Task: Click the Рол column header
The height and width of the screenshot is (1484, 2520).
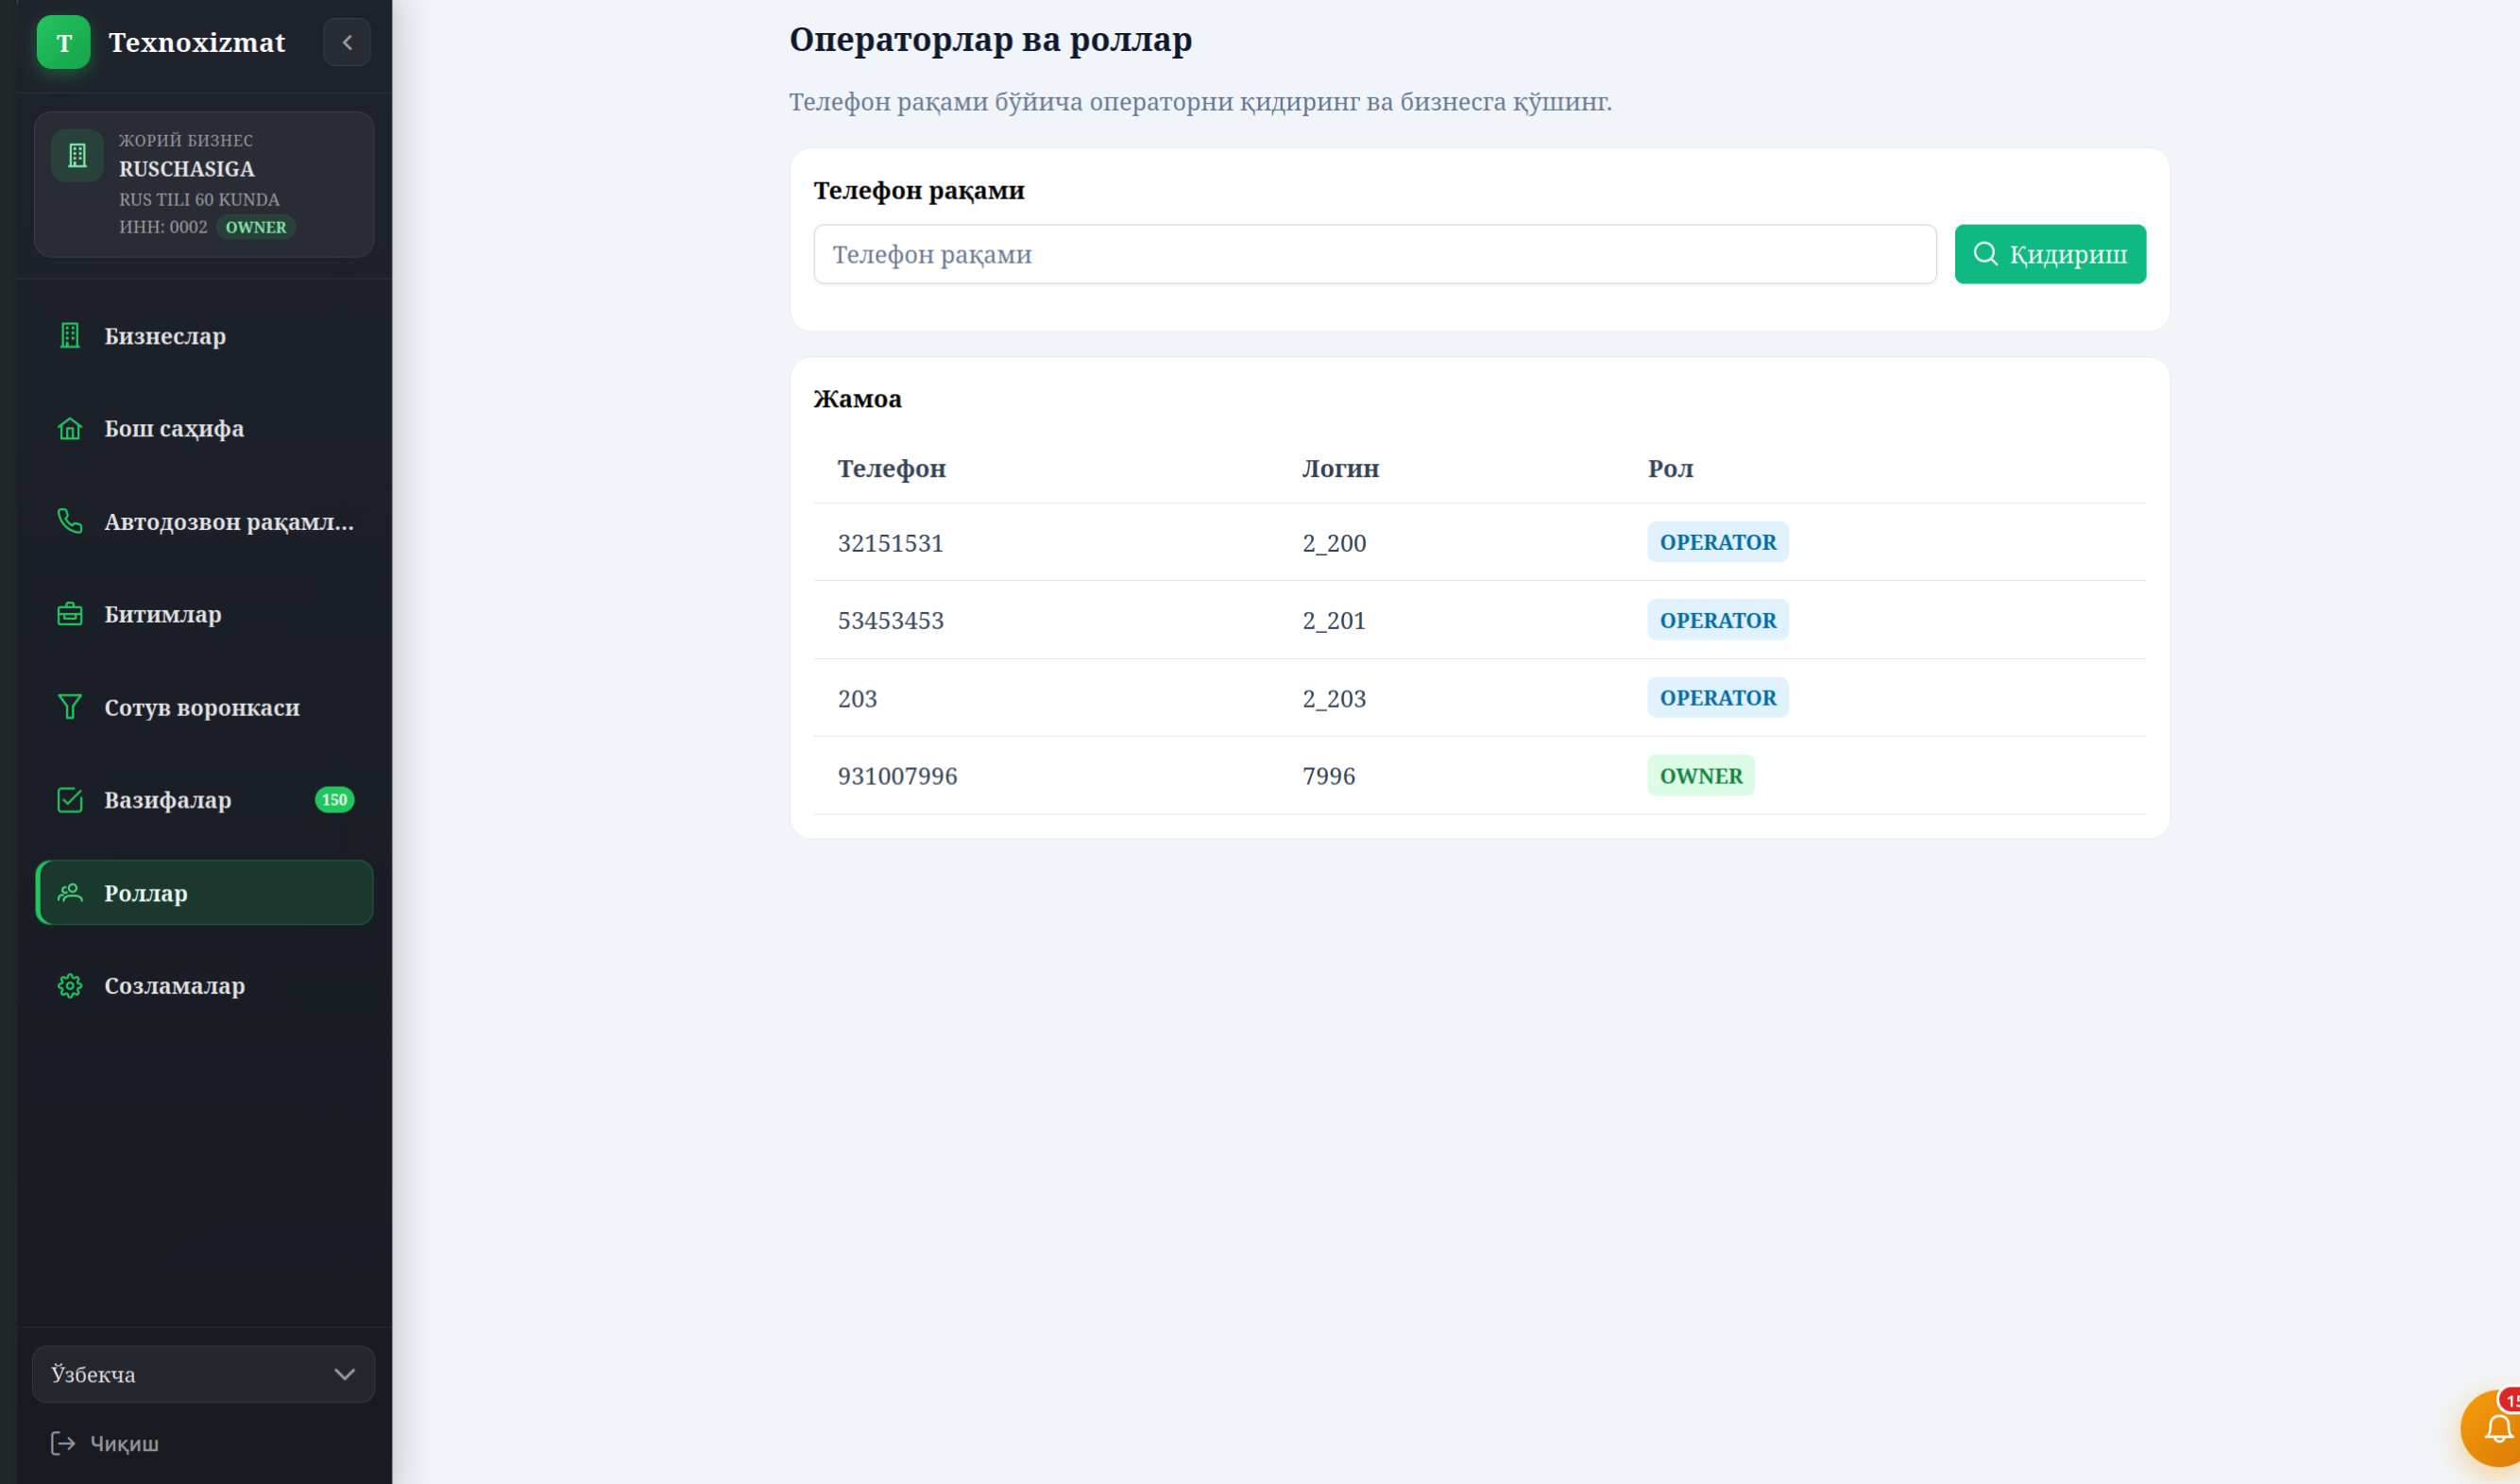Action: [1671, 468]
